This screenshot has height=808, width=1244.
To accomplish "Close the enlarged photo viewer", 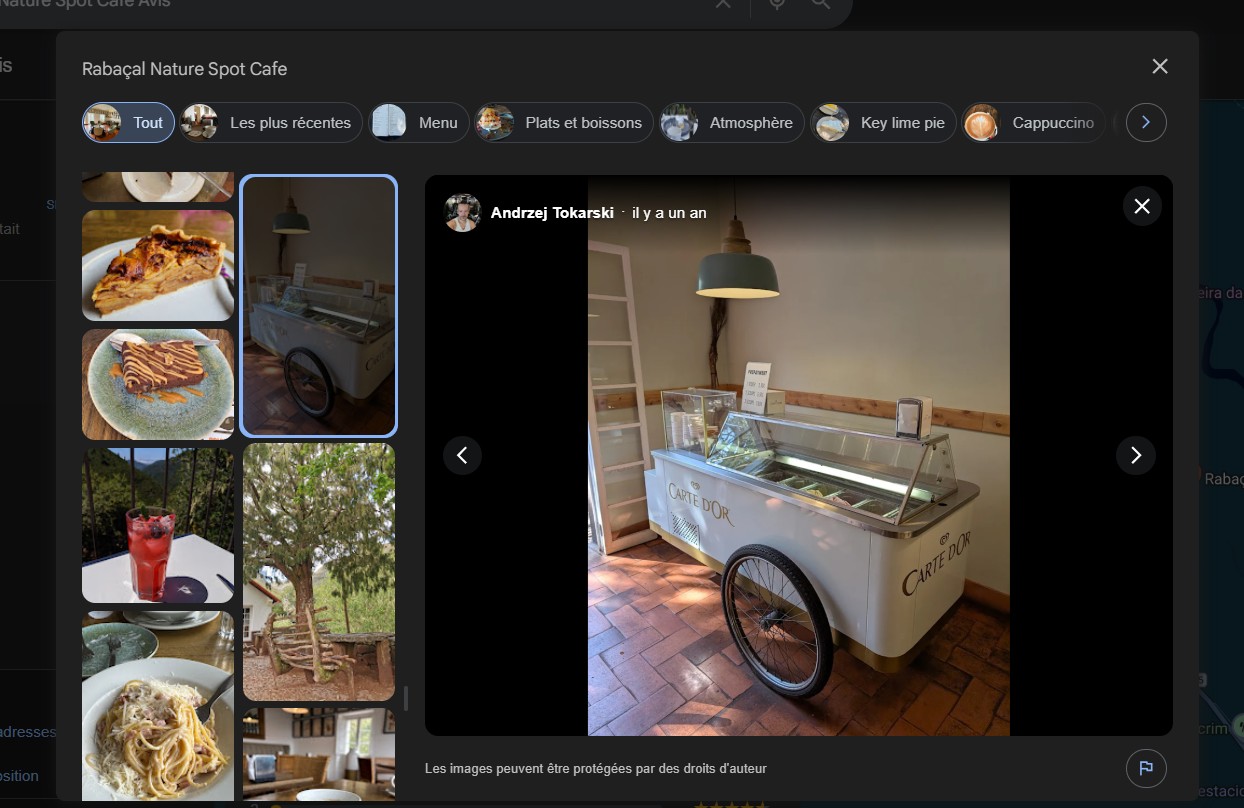I will point(1141,206).
